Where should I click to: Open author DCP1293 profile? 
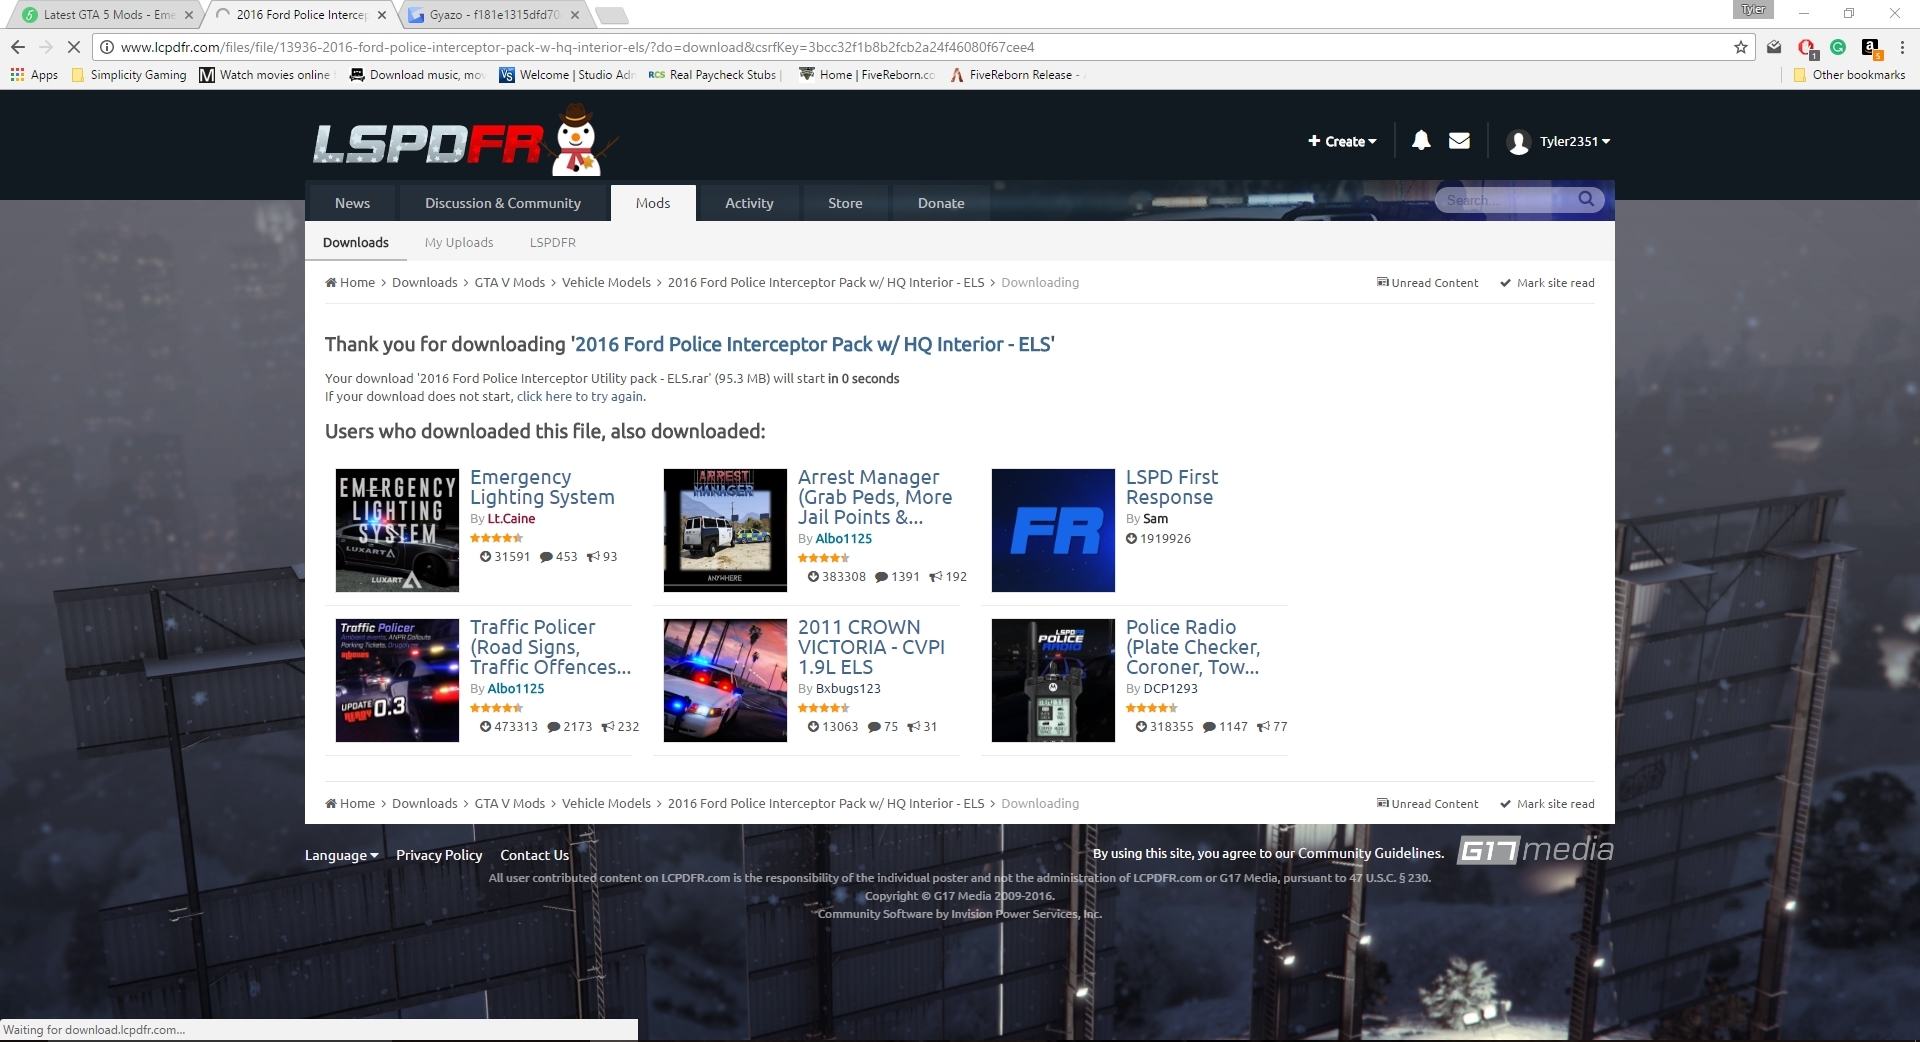tap(1170, 689)
